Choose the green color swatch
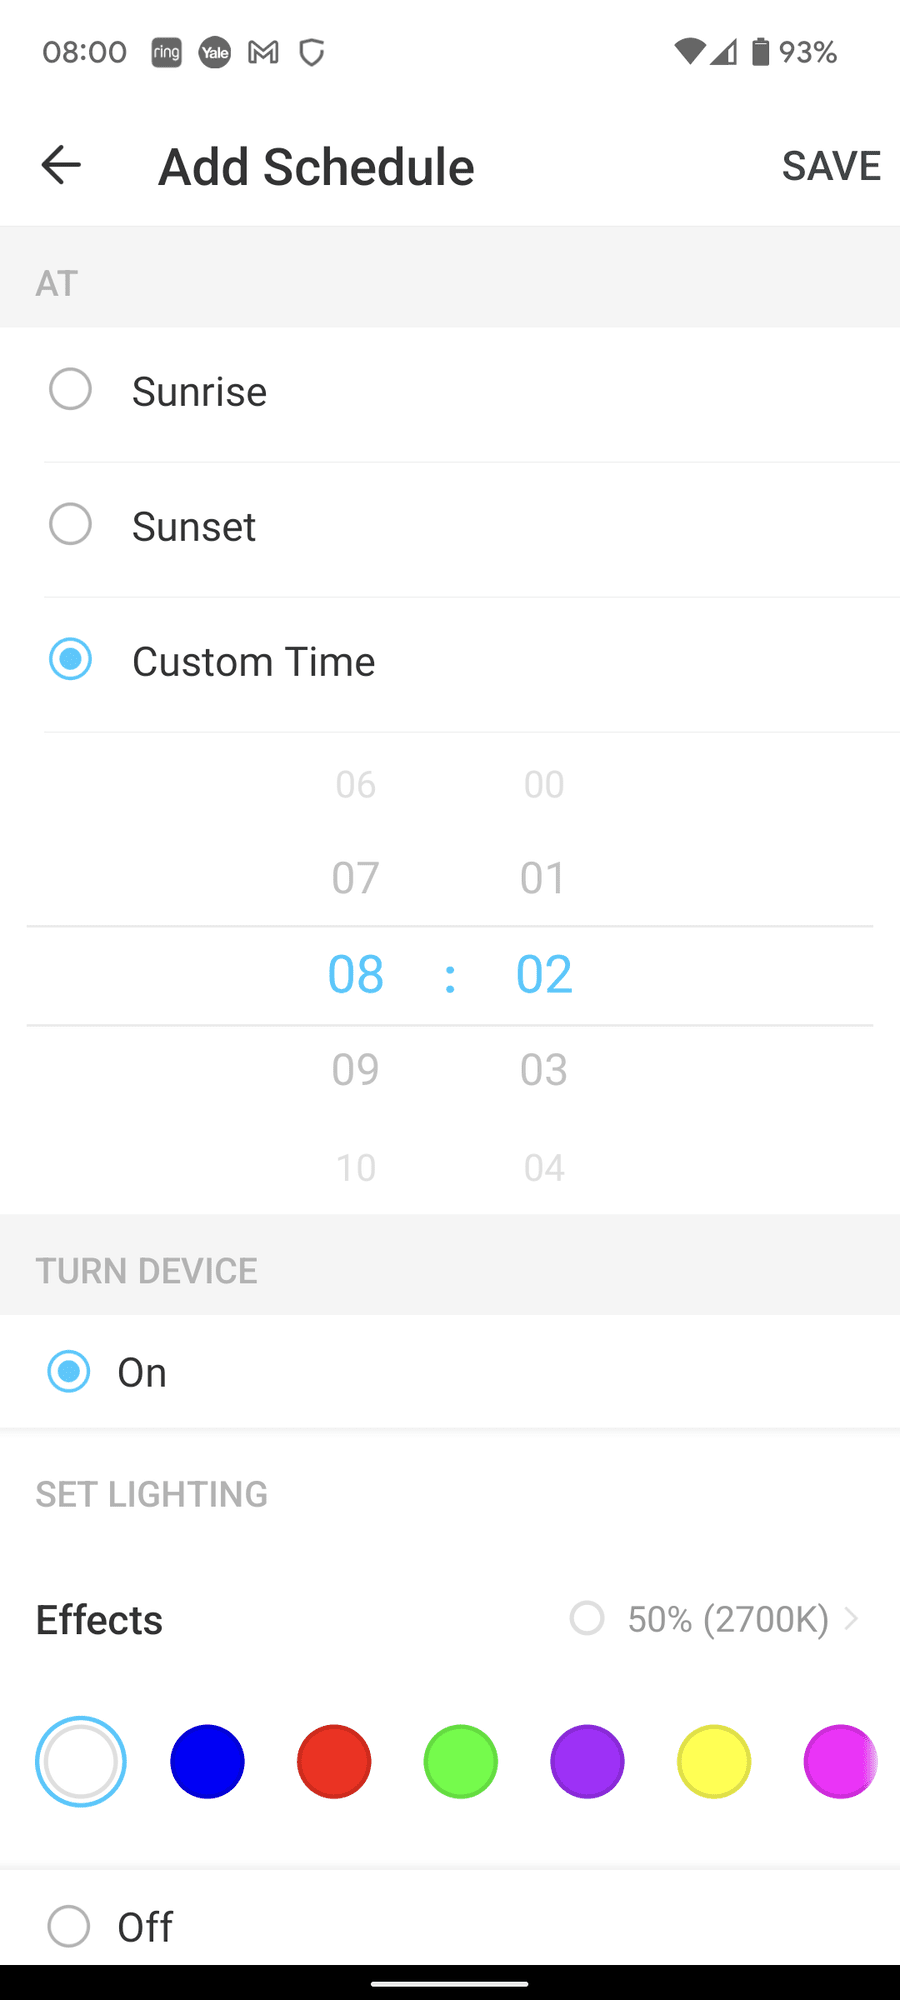This screenshot has height=2000, width=900. coord(461,1762)
